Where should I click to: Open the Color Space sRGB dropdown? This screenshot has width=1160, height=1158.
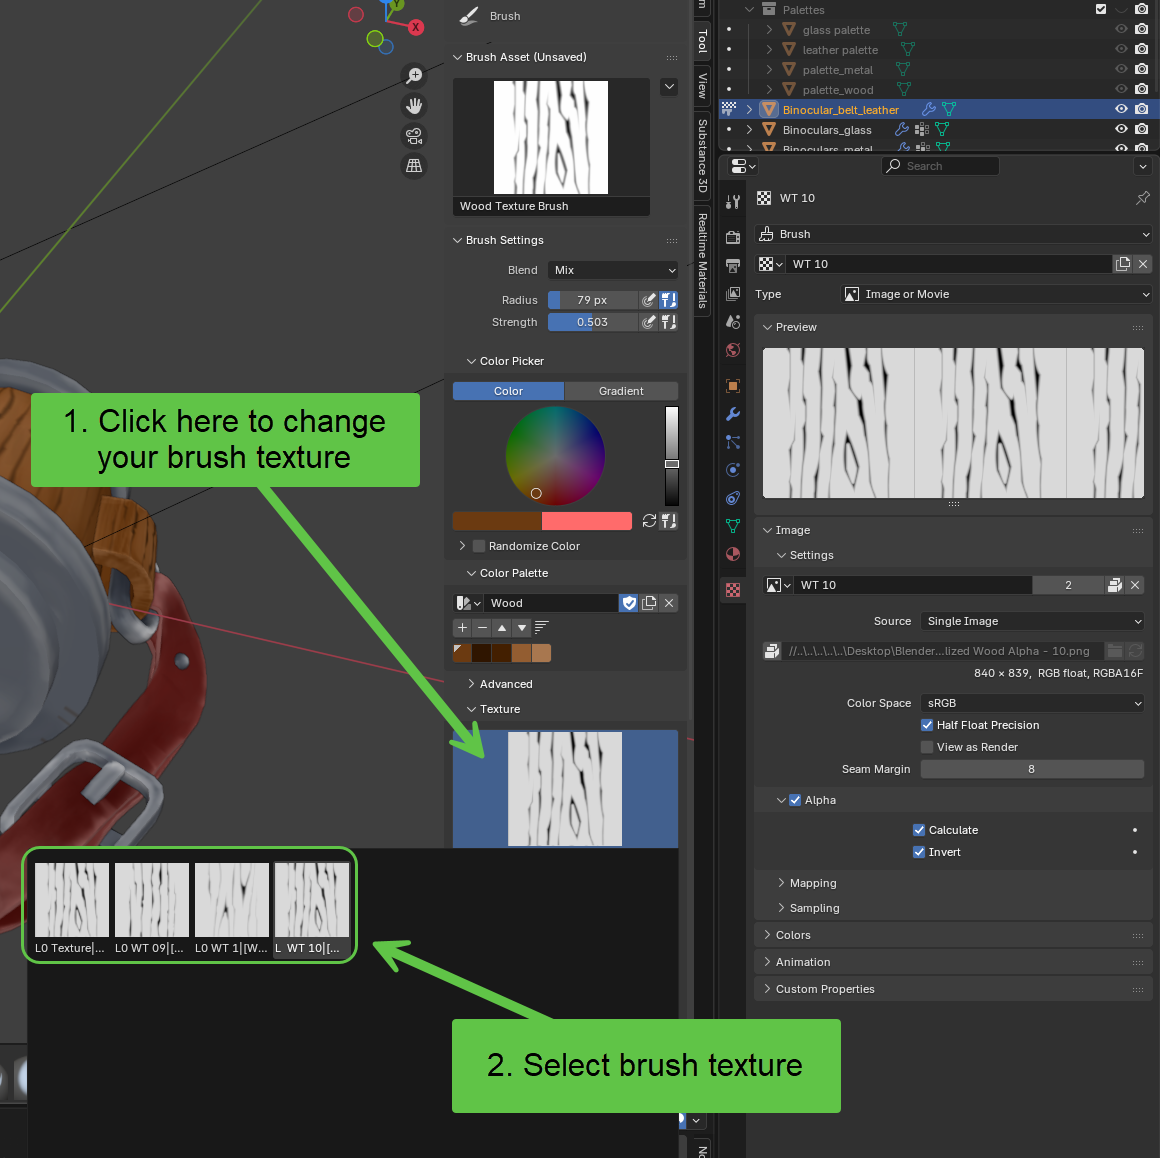pos(1032,703)
